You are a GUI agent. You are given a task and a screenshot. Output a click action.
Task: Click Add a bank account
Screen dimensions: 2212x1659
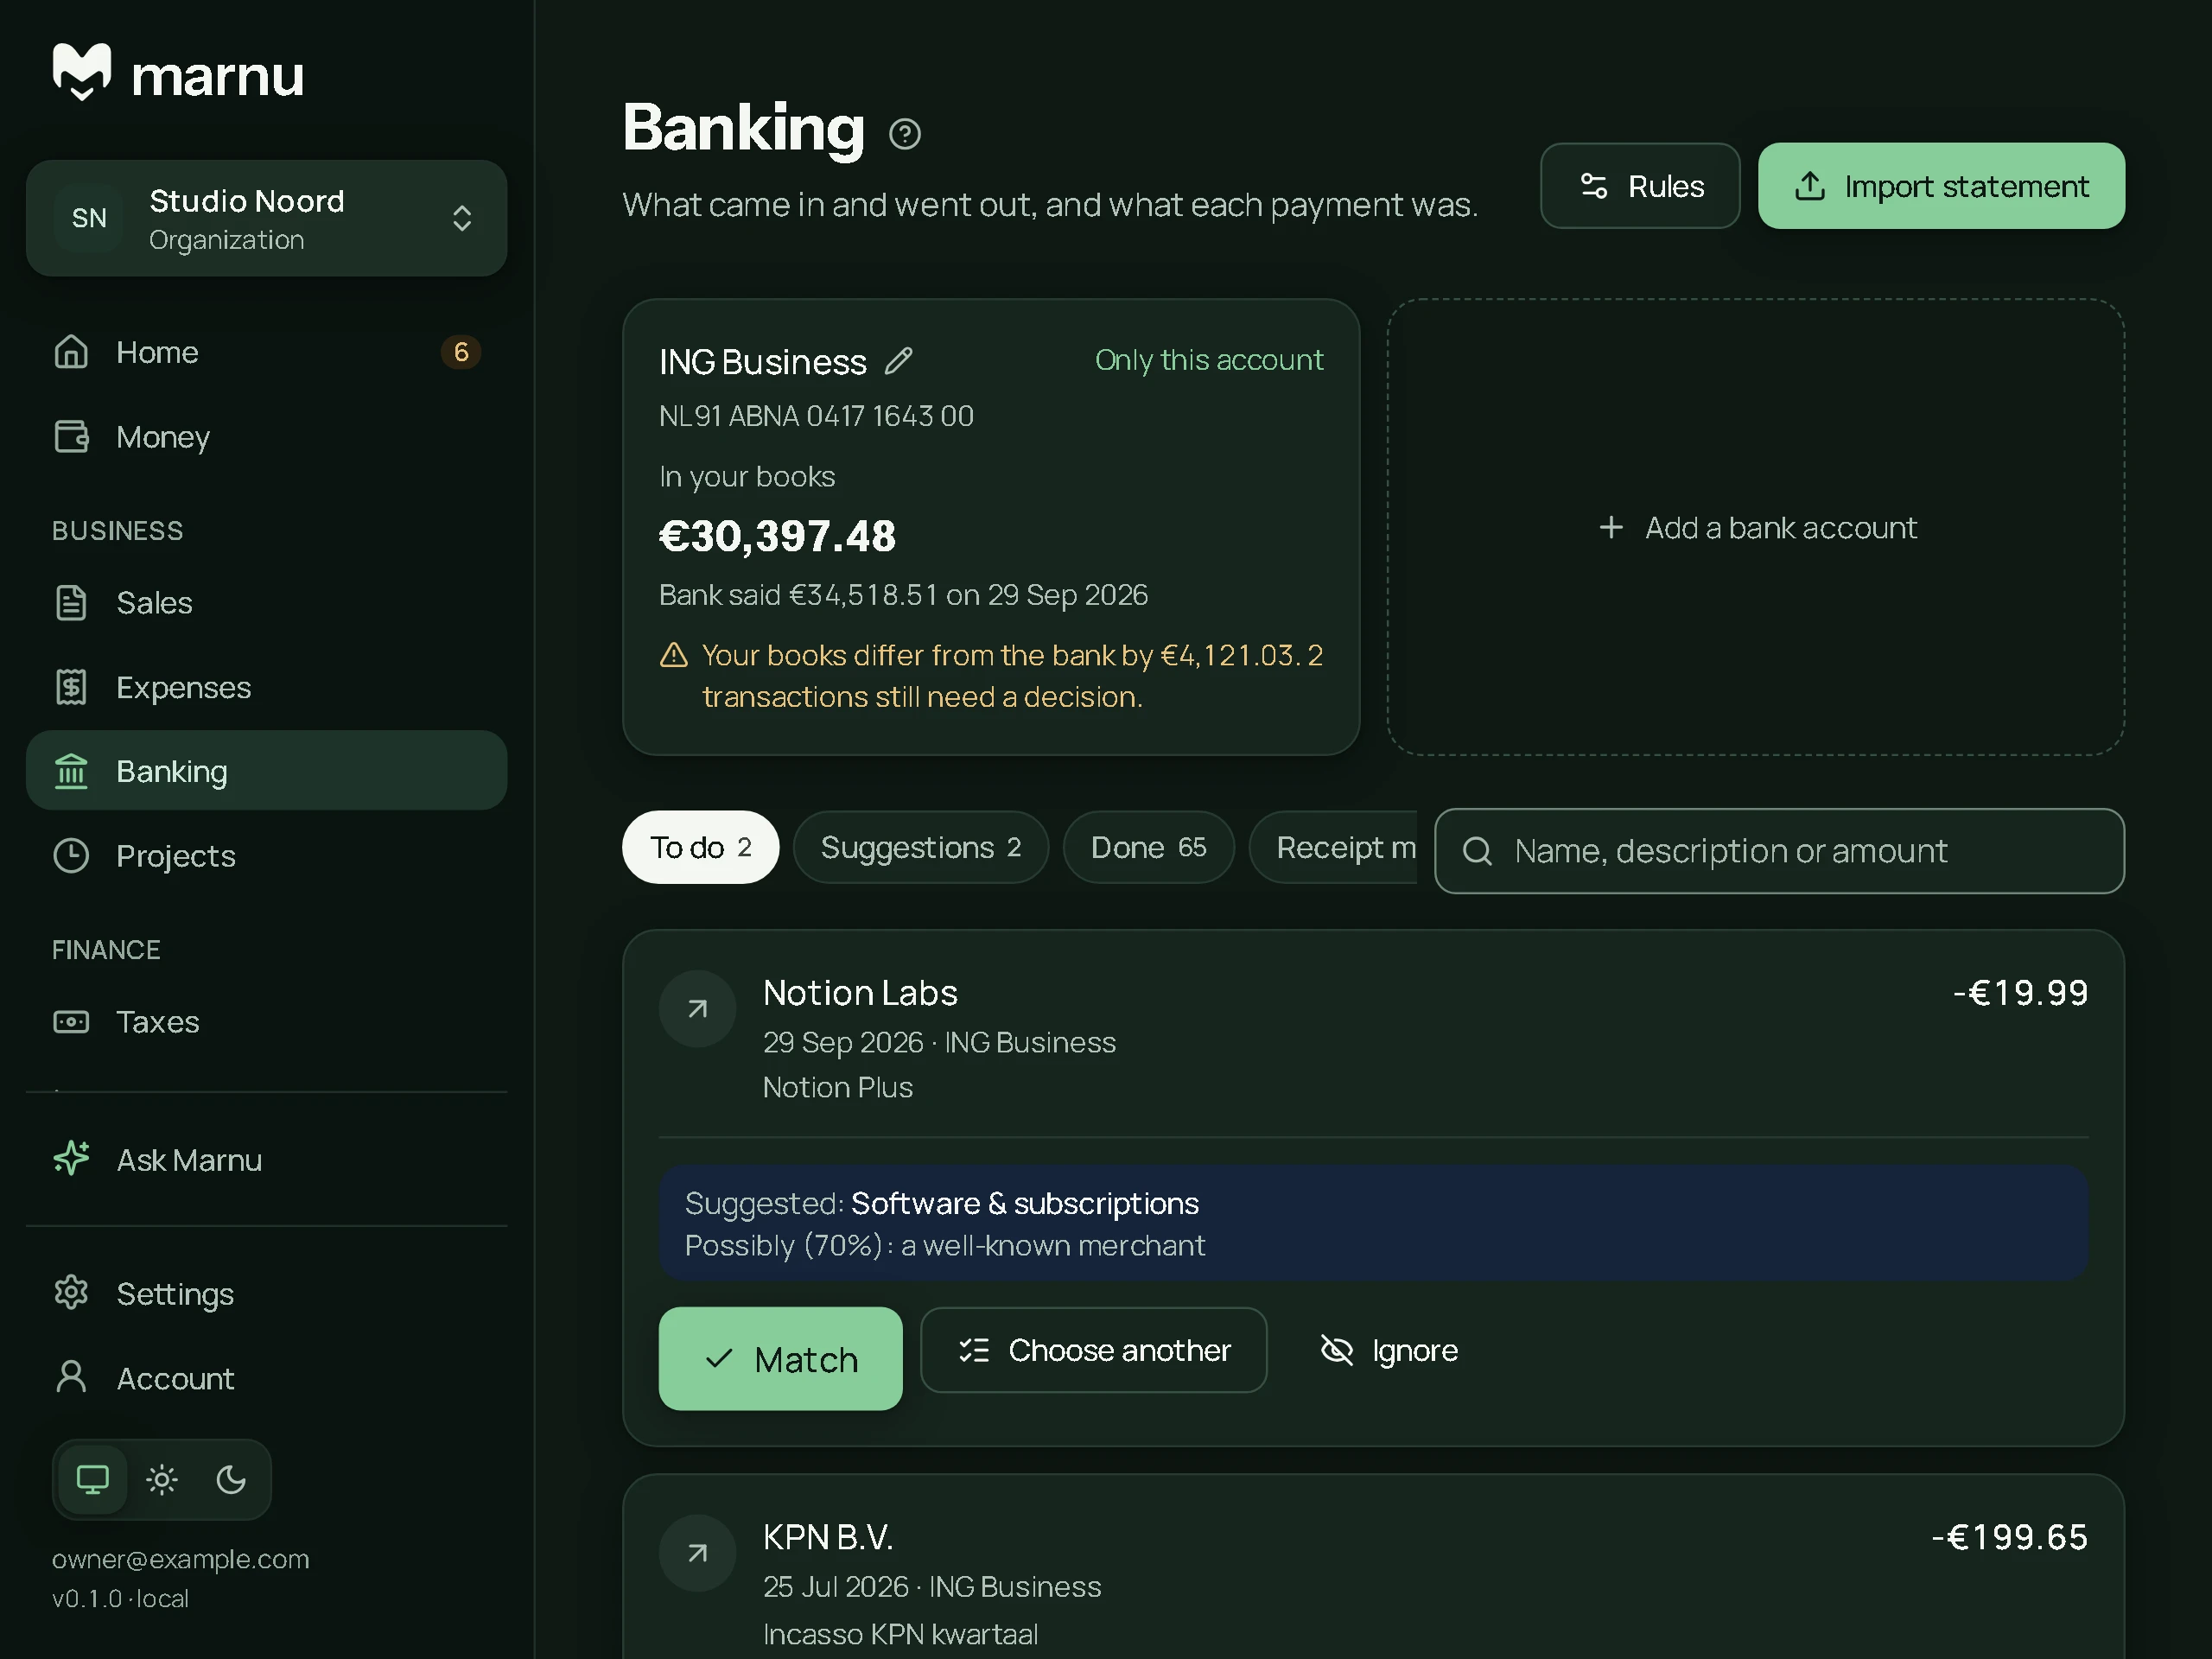[1756, 528]
